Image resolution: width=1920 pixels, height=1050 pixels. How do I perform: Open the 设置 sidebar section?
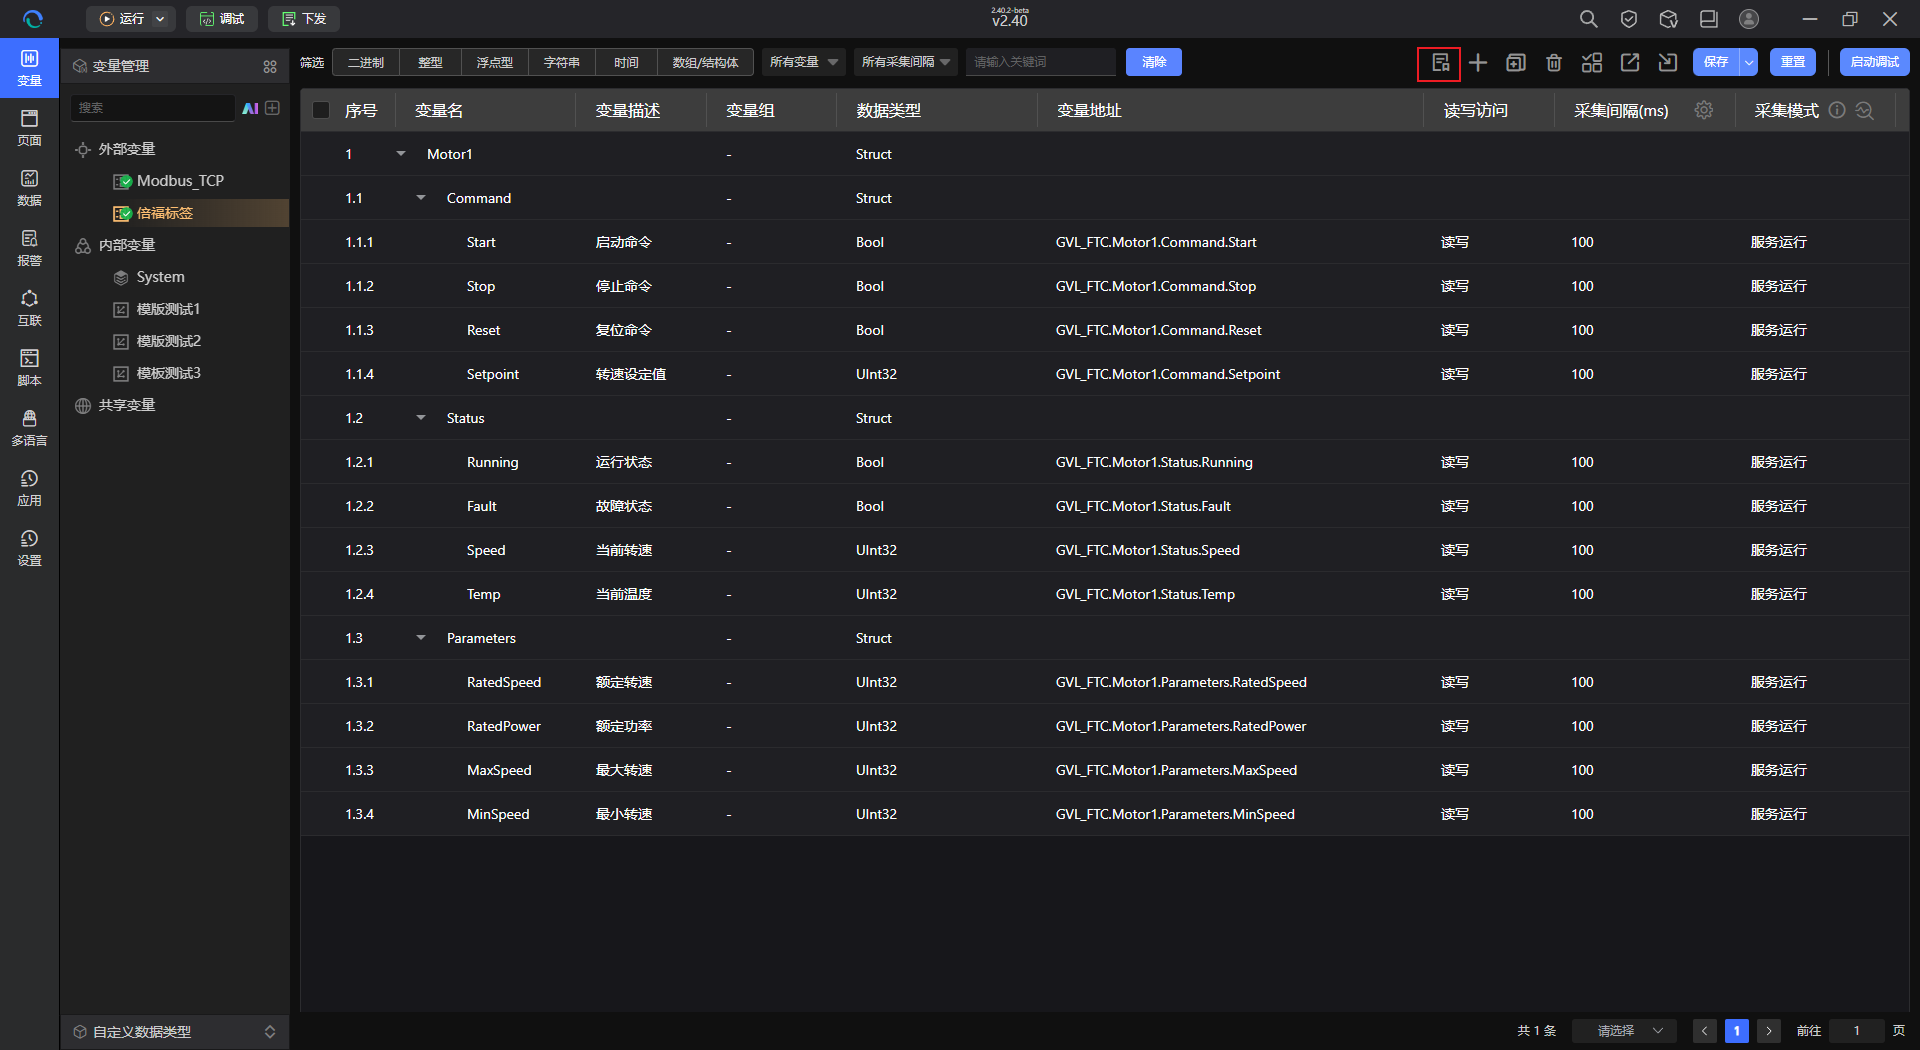(x=30, y=548)
